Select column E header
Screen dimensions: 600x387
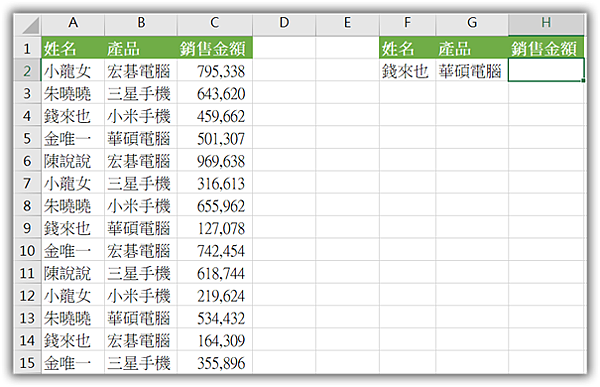point(347,25)
